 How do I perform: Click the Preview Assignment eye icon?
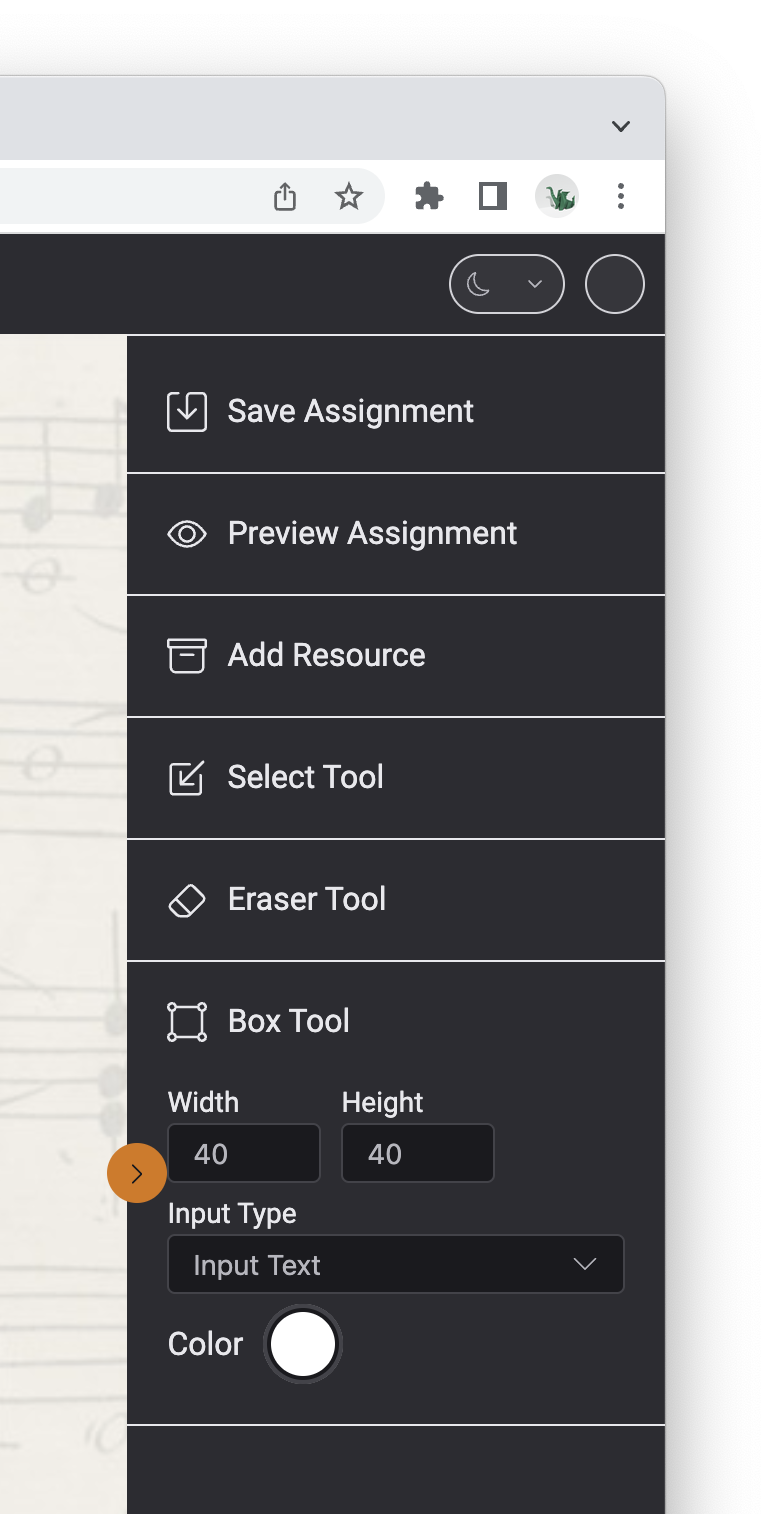point(187,534)
